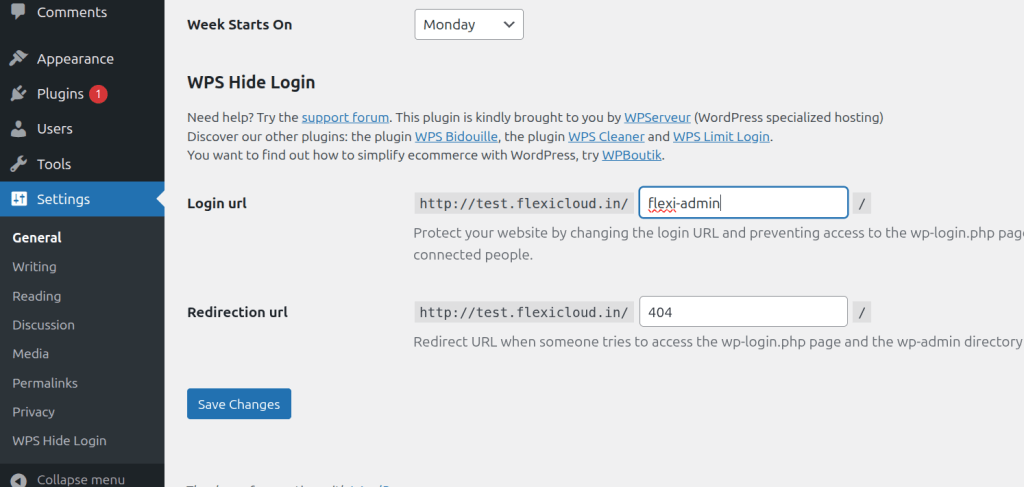Click the Login url text field

coord(742,203)
